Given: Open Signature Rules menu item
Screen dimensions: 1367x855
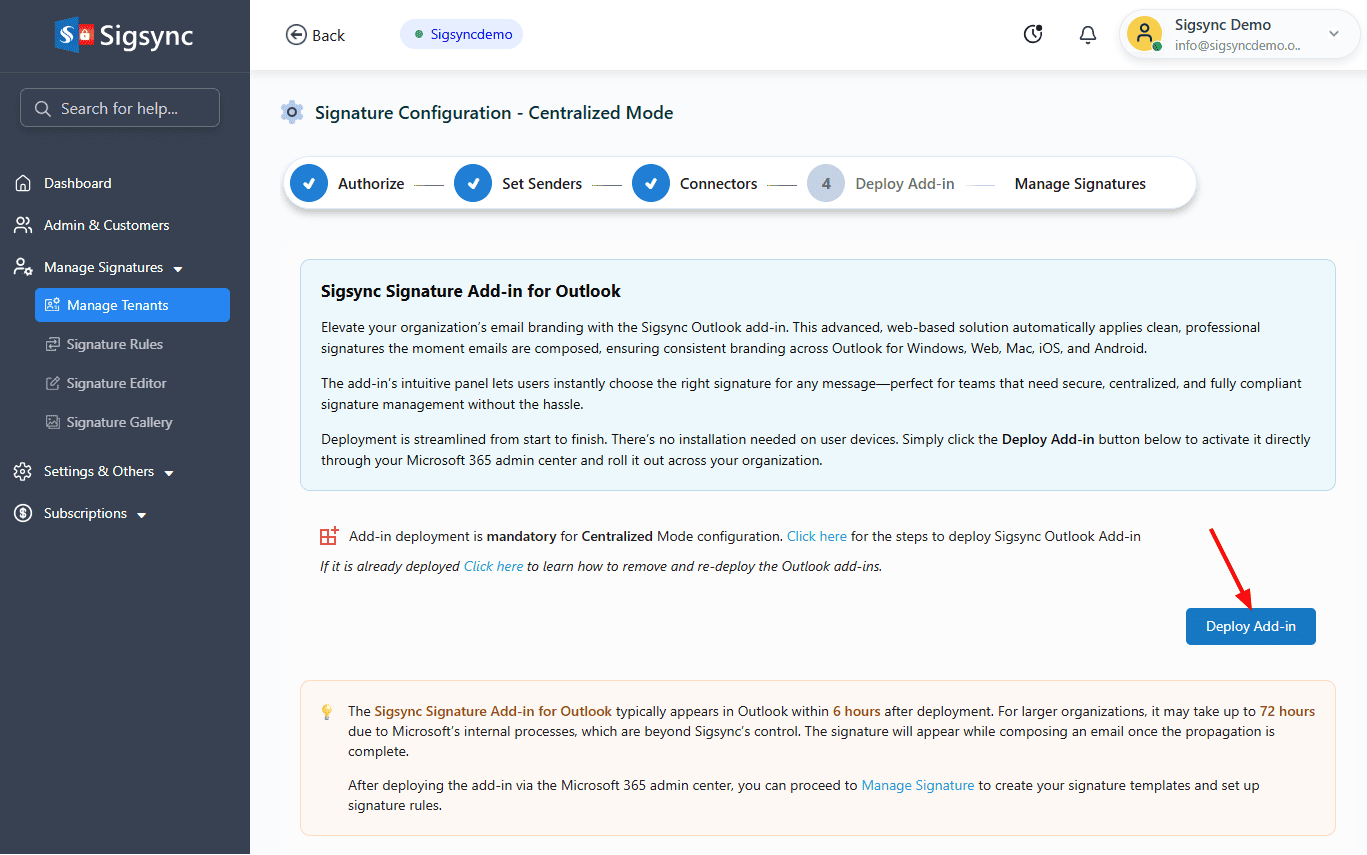Looking at the screenshot, I should (114, 344).
